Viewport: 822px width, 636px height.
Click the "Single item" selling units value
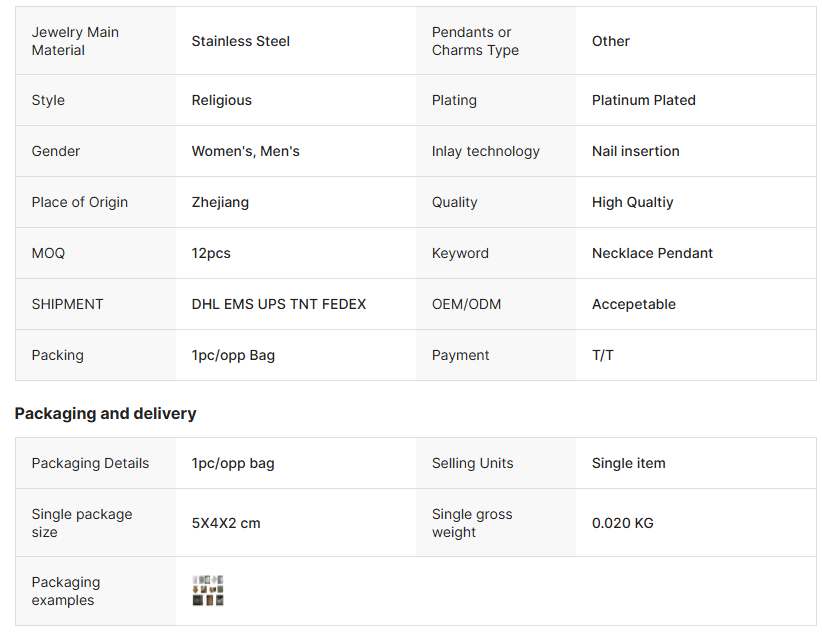[629, 463]
